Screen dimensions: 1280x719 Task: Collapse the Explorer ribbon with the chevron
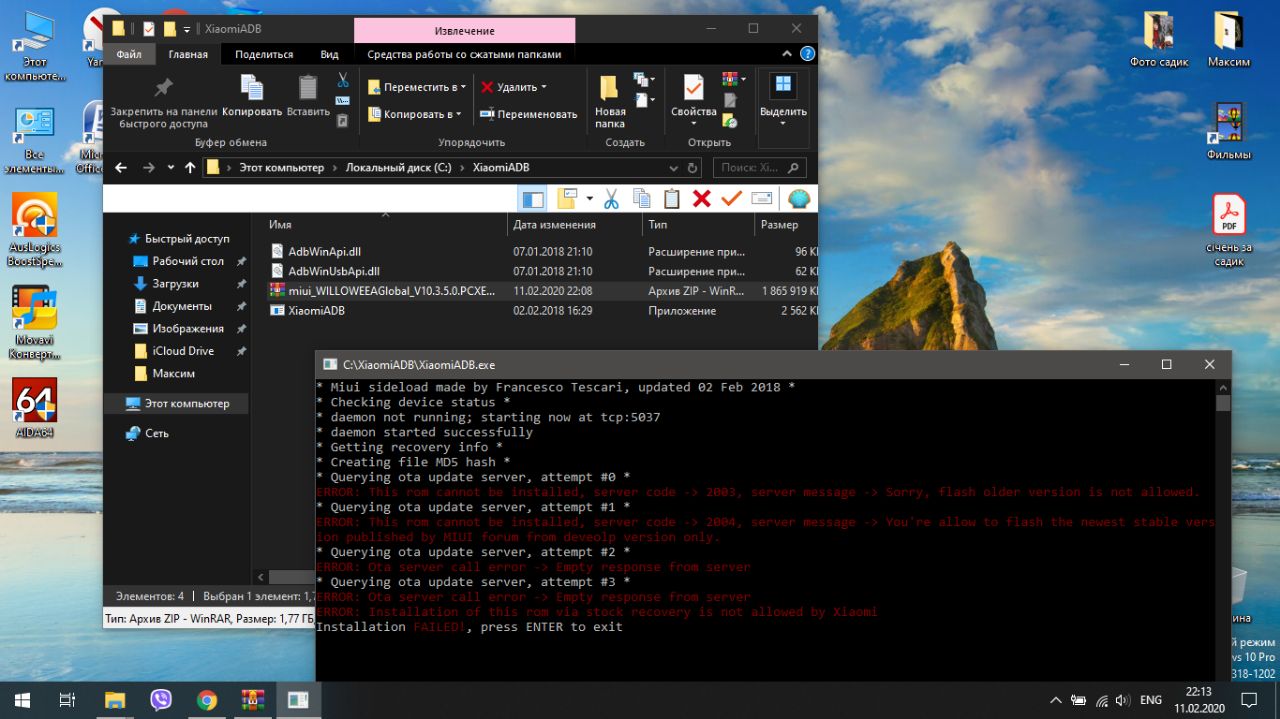(789, 54)
